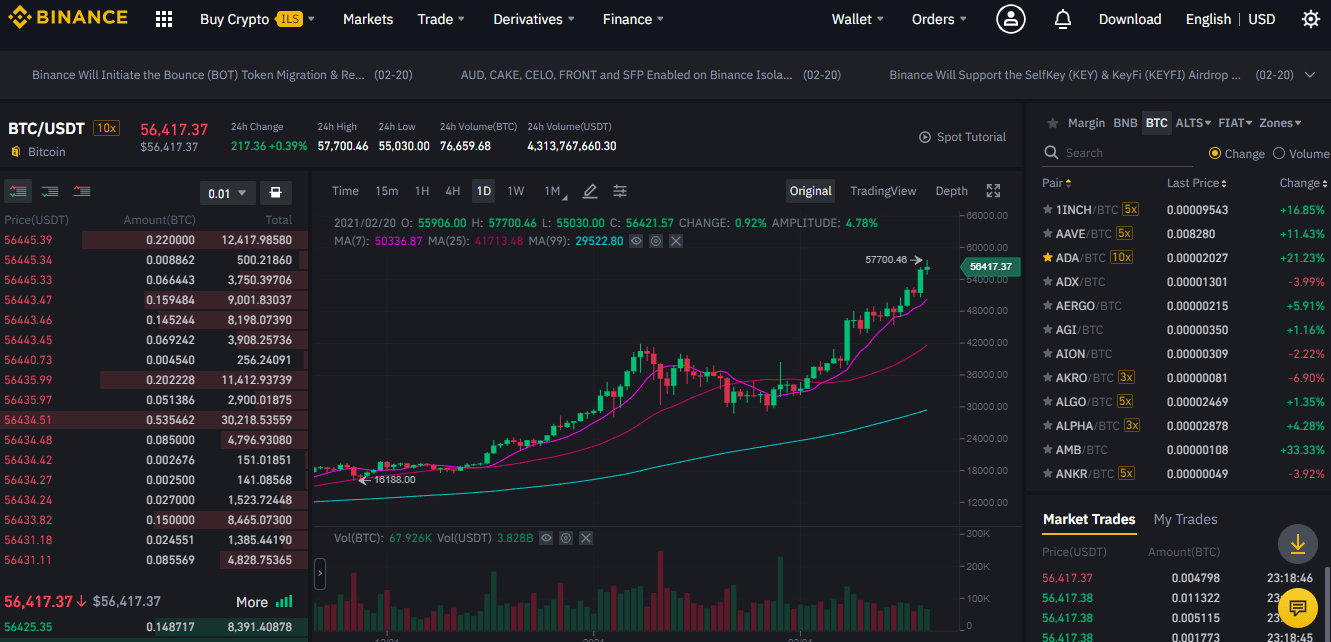The image size is (1331, 642).
Task: Expand the Finance menu dropdown
Action: tap(633, 19)
